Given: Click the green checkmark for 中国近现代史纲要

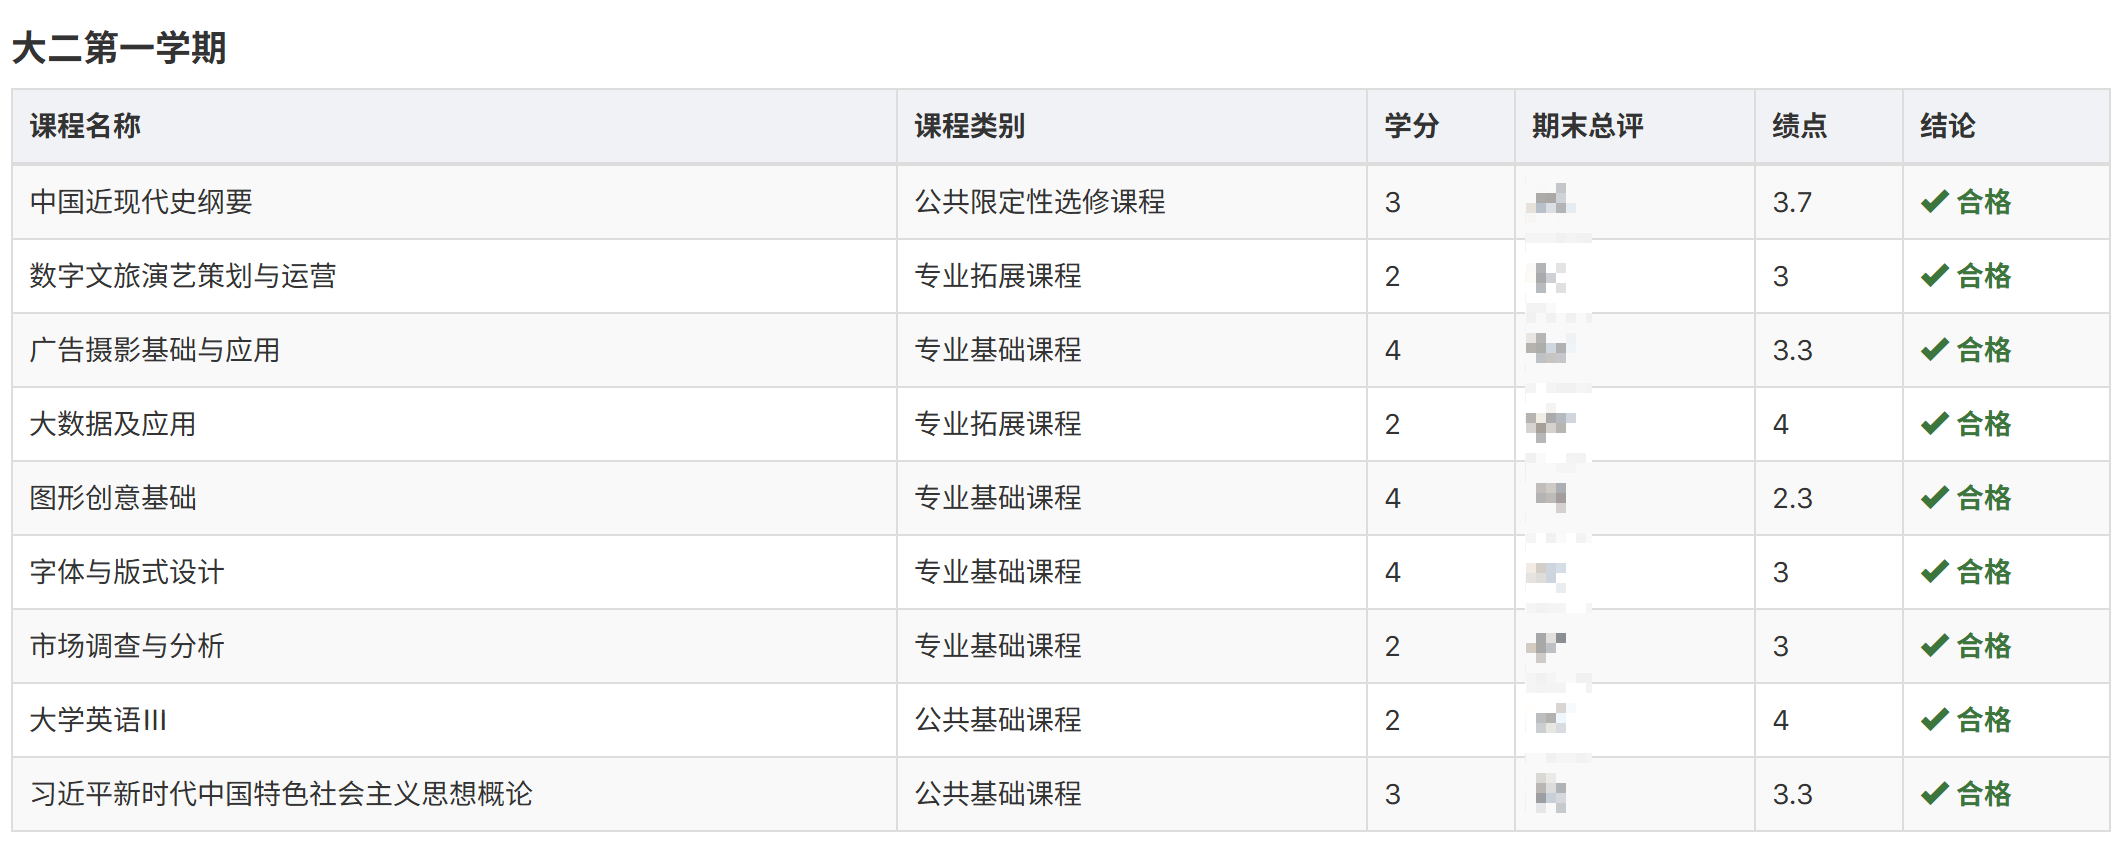Looking at the screenshot, I should tap(1934, 202).
